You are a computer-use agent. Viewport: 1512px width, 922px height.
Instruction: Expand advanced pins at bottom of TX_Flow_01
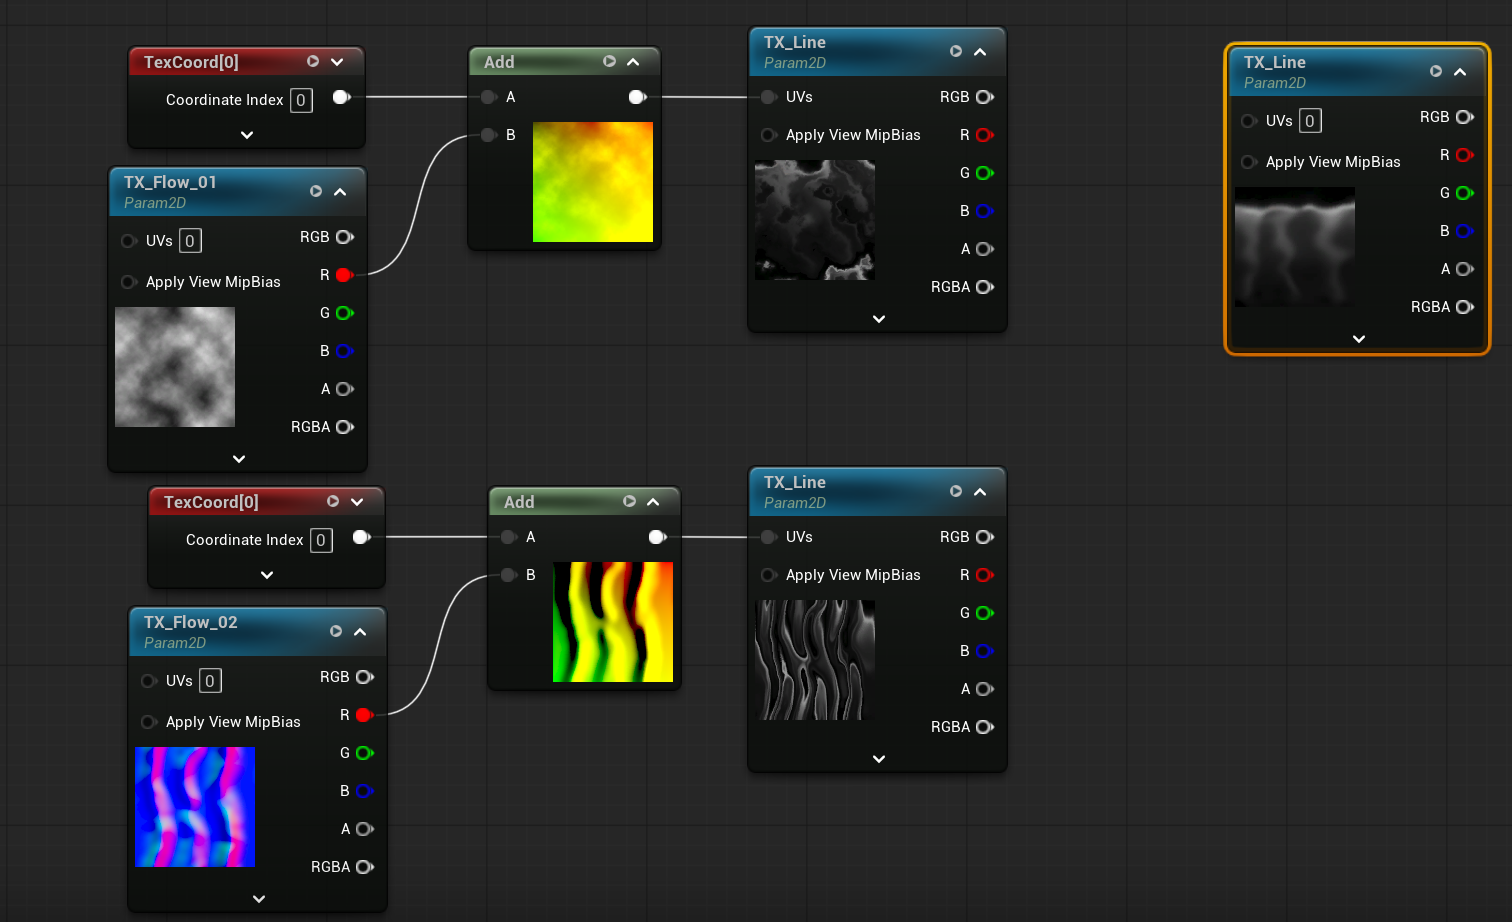239,459
